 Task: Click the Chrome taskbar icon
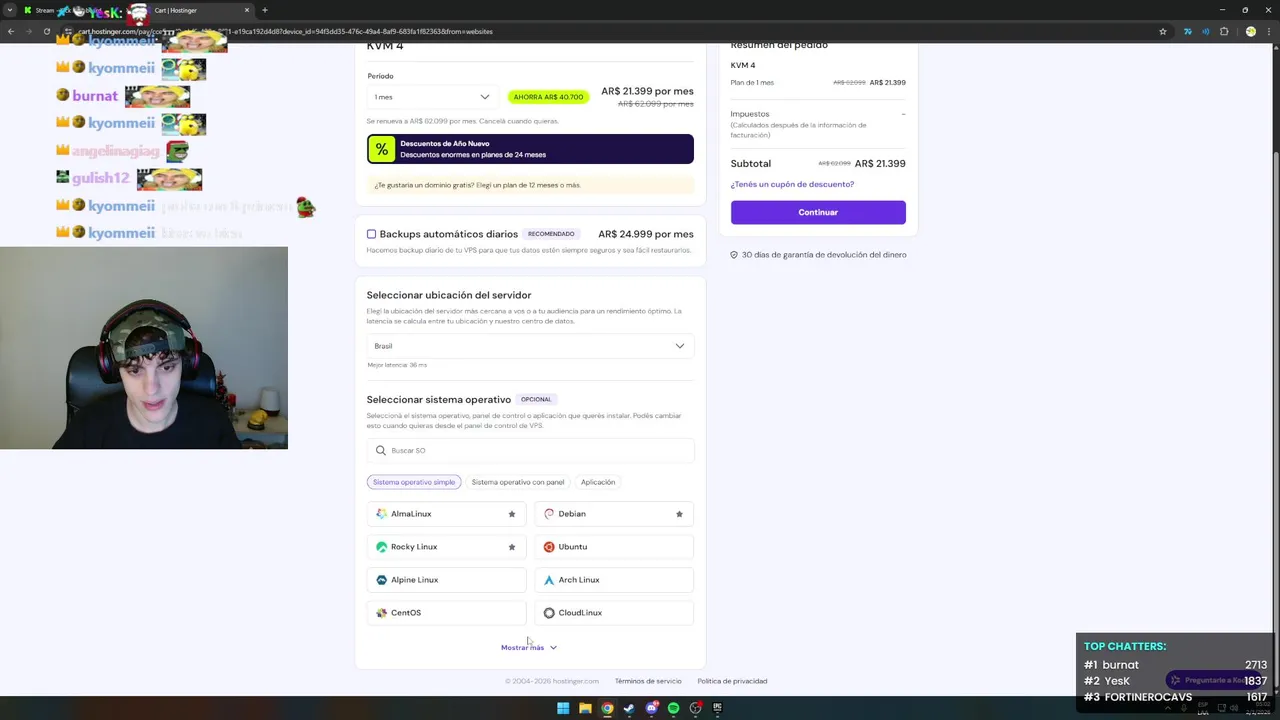pos(607,708)
